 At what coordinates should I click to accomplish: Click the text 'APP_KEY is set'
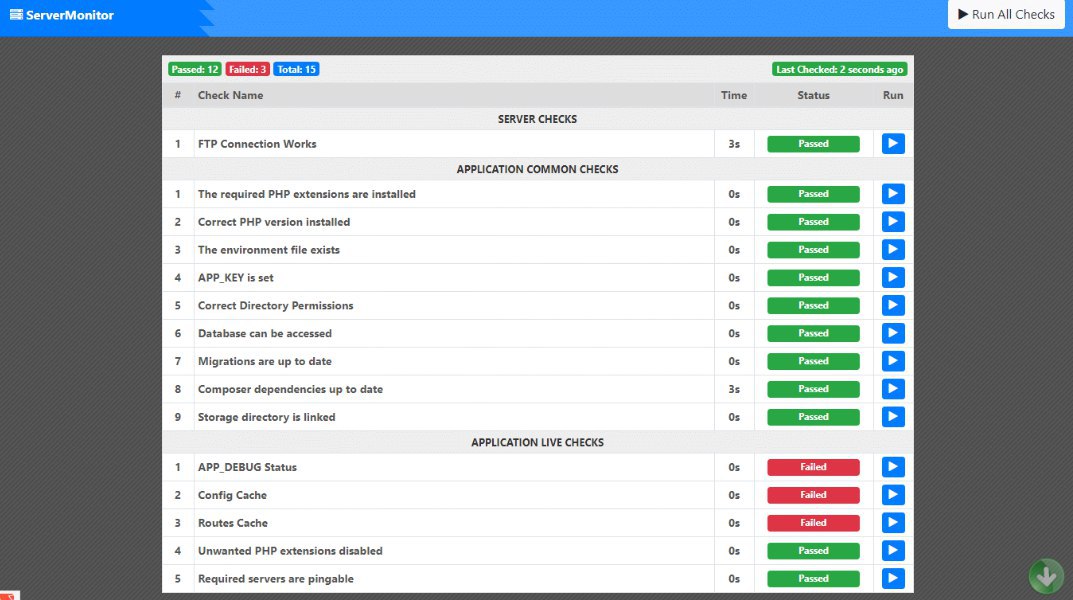(x=235, y=278)
